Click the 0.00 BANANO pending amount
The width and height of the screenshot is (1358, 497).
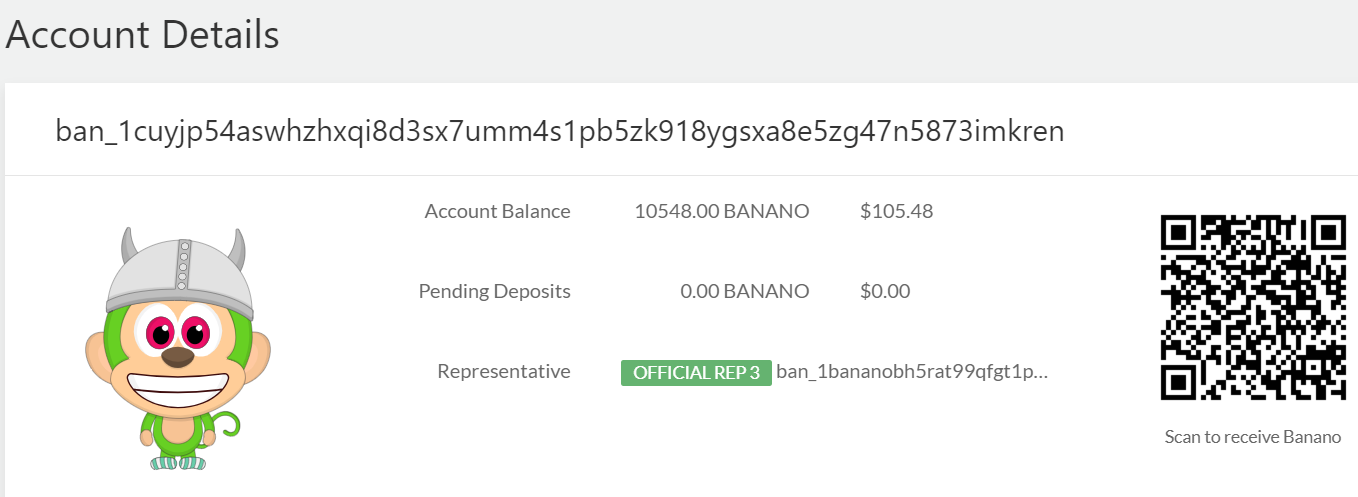click(x=744, y=292)
